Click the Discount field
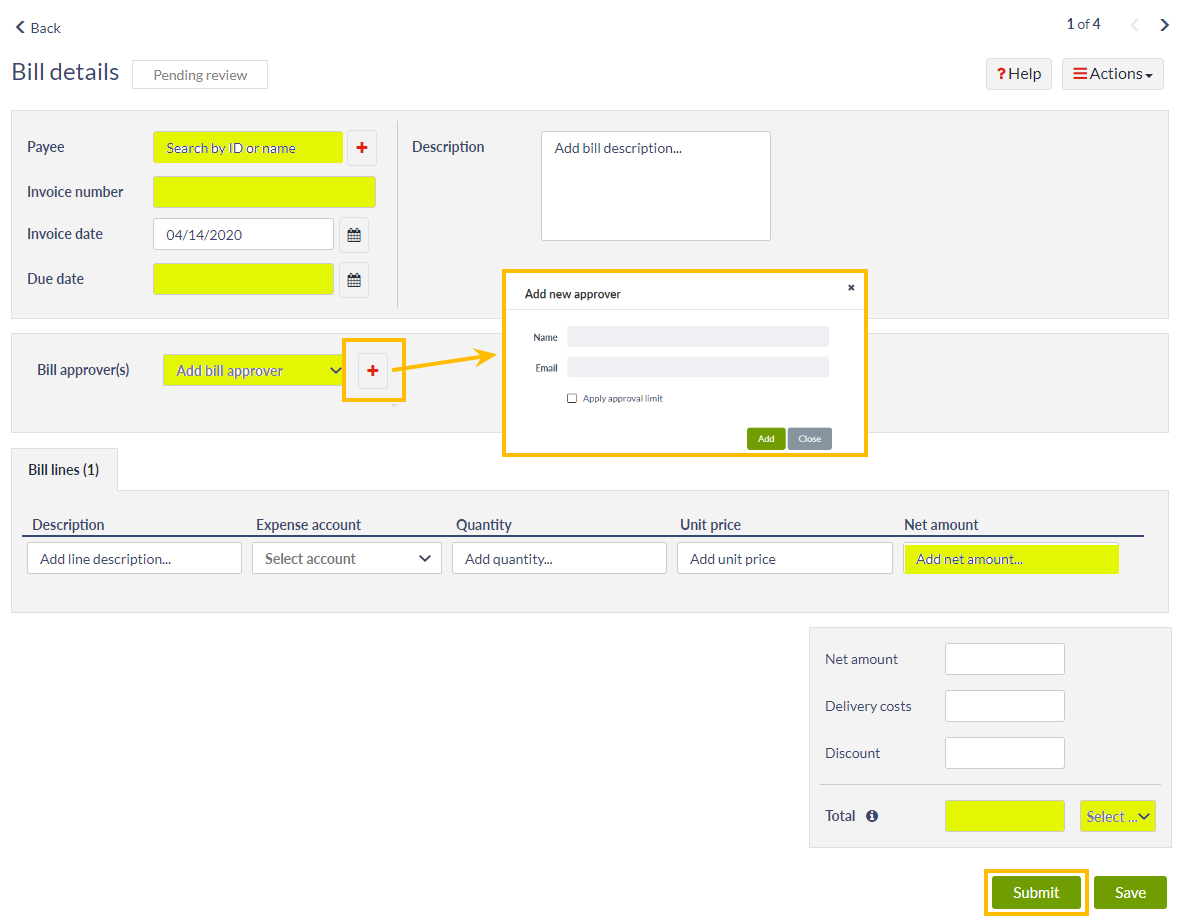The width and height of the screenshot is (1181, 916). coord(1005,753)
